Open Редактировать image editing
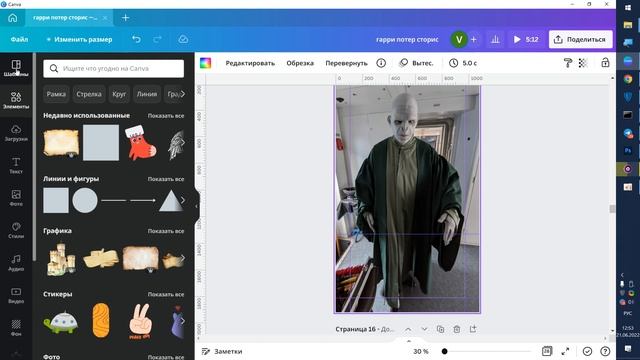Viewport: 640px width, 360px height. pos(250,63)
